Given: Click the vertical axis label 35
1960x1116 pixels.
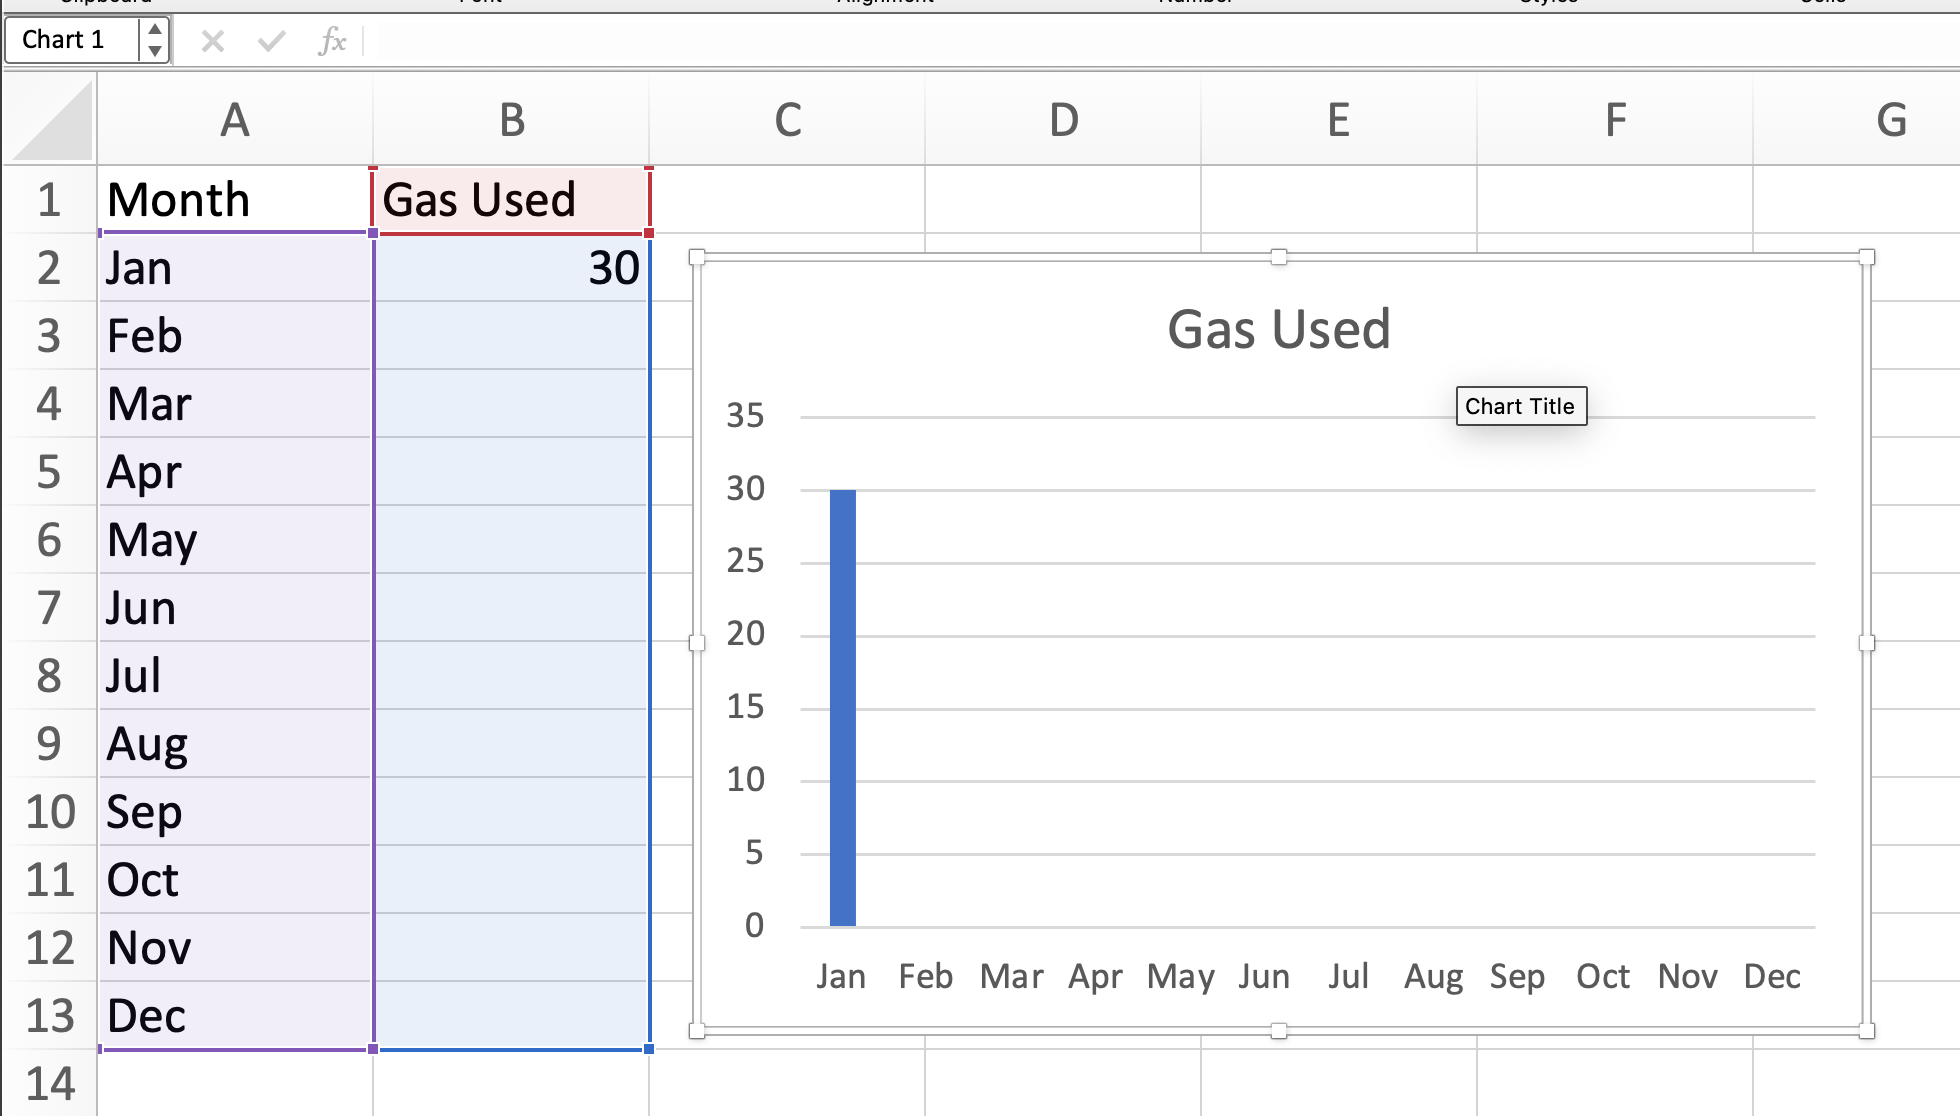Looking at the screenshot, I should coord(745,415).
